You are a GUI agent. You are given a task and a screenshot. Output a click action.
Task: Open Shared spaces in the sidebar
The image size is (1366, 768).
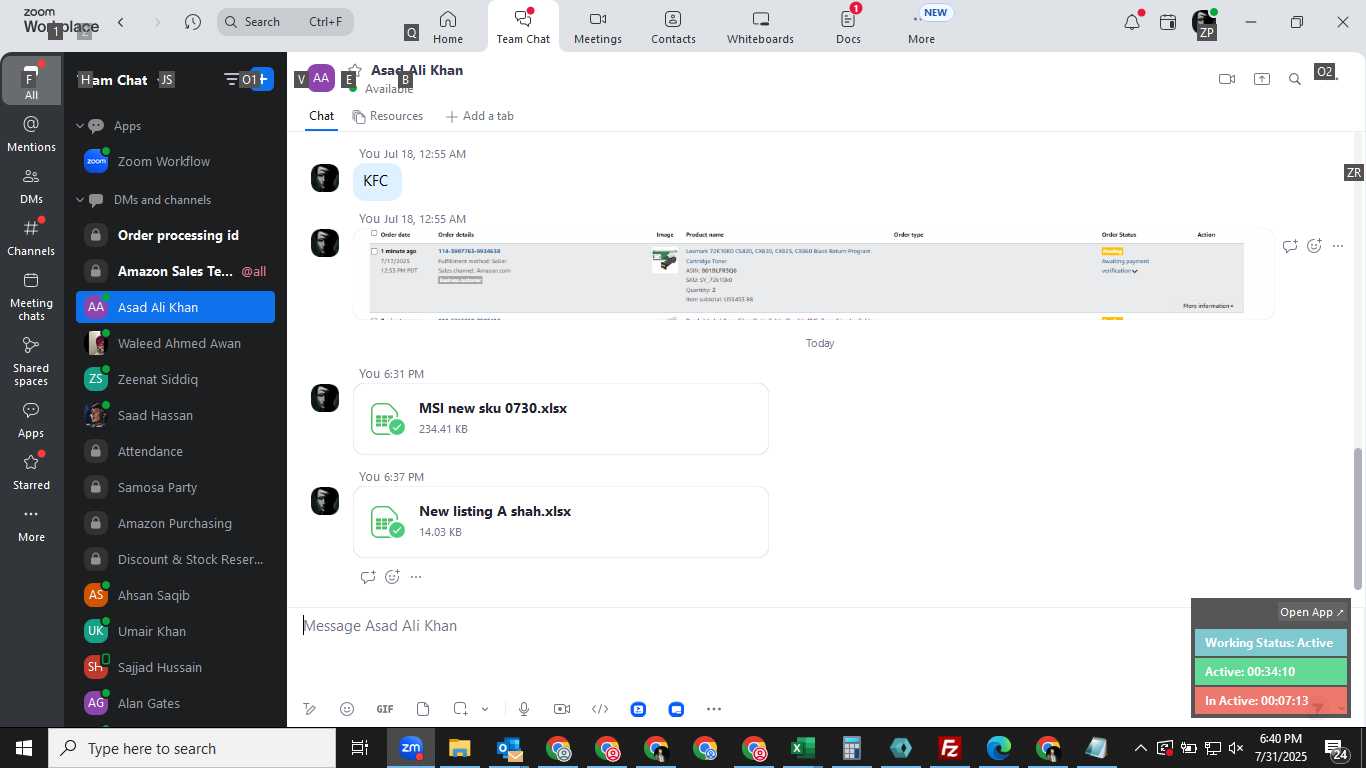pyautogui.click(x=31, y=361)
